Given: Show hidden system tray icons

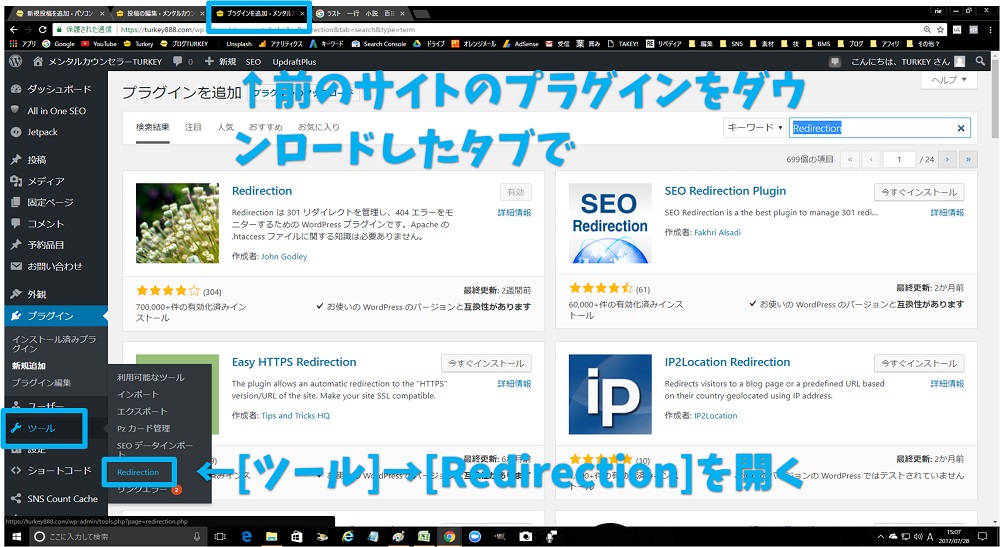Looking at the screenshot, I should [x=881, y=537].
